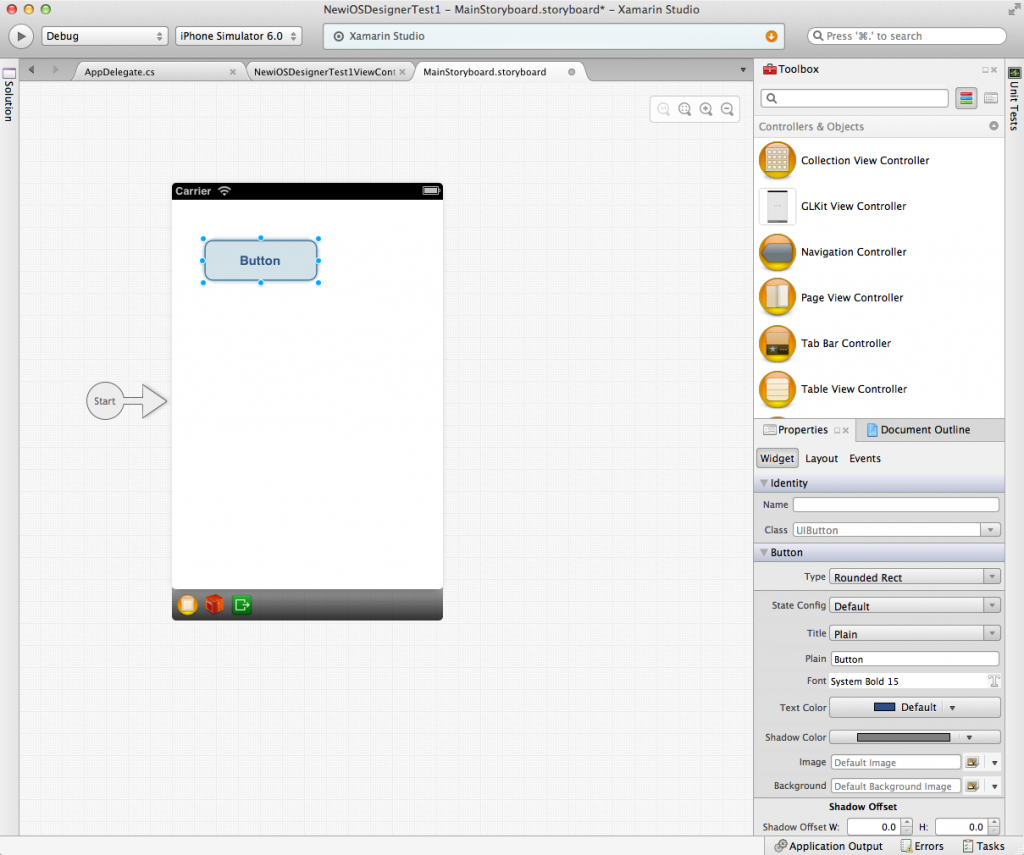Close the AppDelegate.cs tab
Viewport: 1024px width, 855px height.
tap(232, 72)
